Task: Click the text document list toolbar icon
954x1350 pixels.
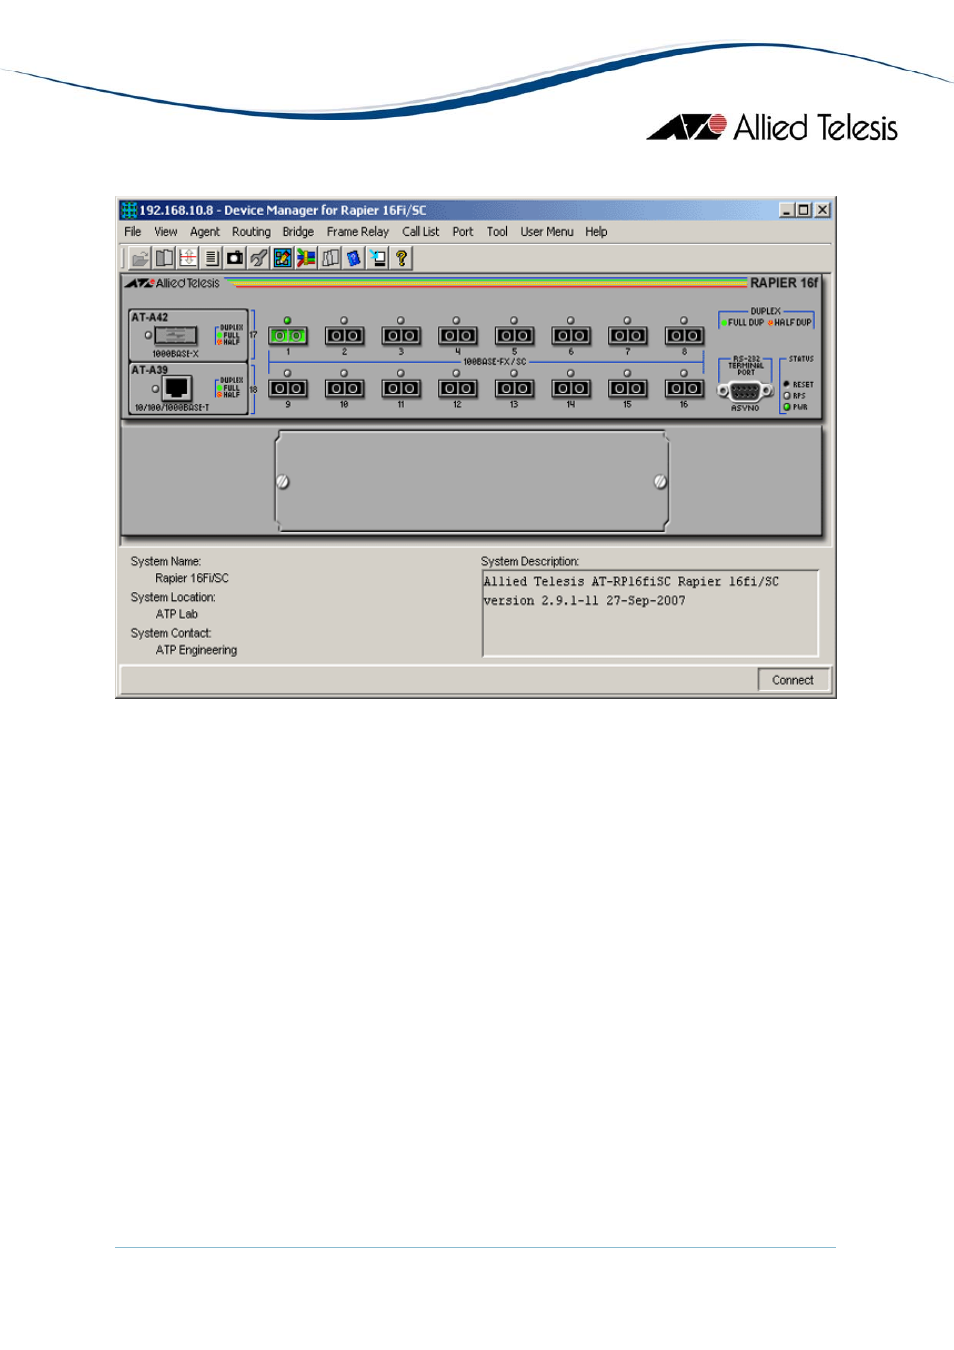Action: 211,258
